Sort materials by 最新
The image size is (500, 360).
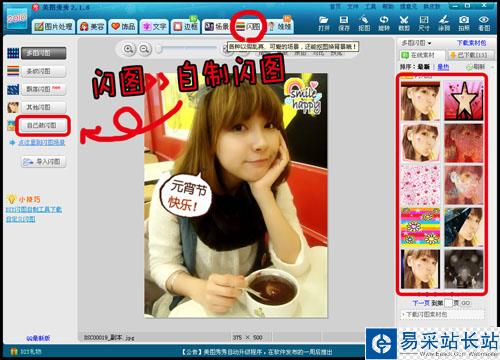(424, 67)
